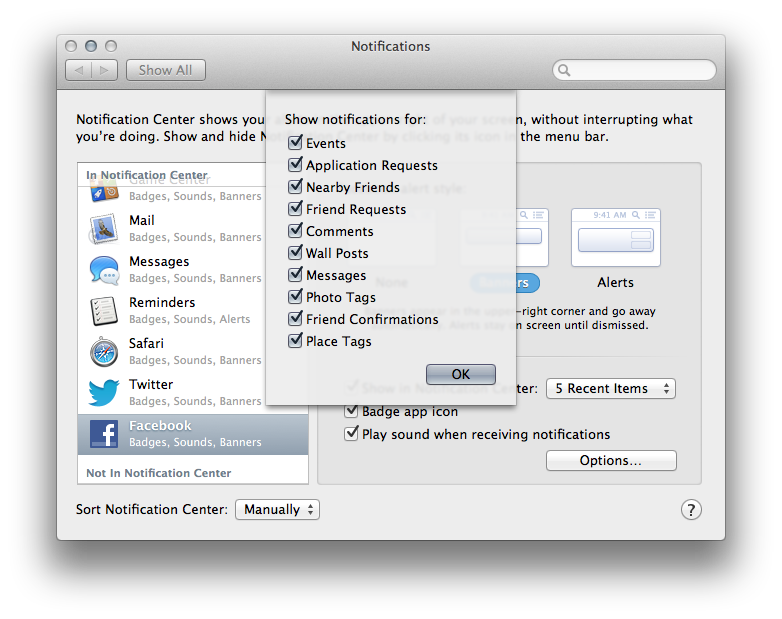The image size is (782, 619).
Task: Select the Mail app icon
Action: pyautogui.click(x=104, y=229)
